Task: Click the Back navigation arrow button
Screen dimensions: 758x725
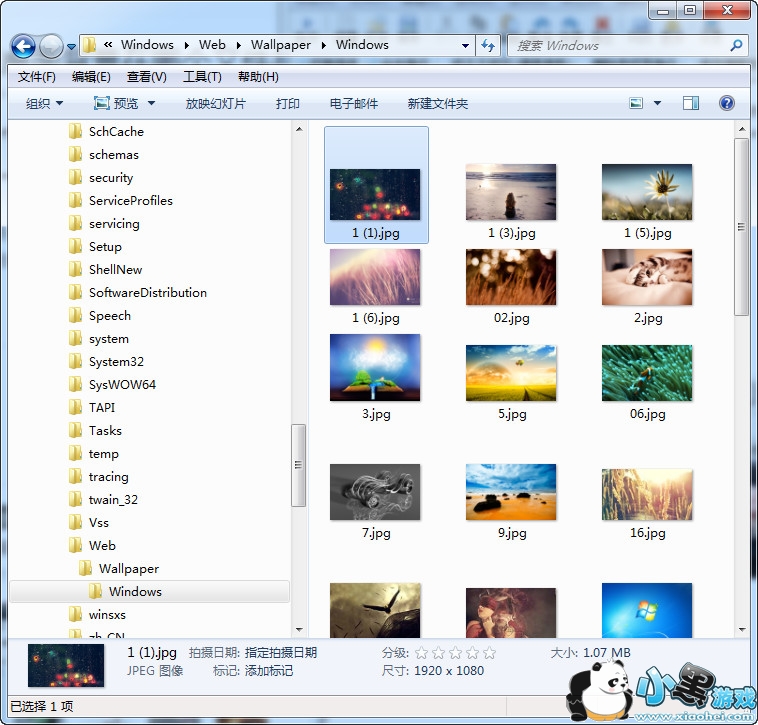Action: pos(23,46)
